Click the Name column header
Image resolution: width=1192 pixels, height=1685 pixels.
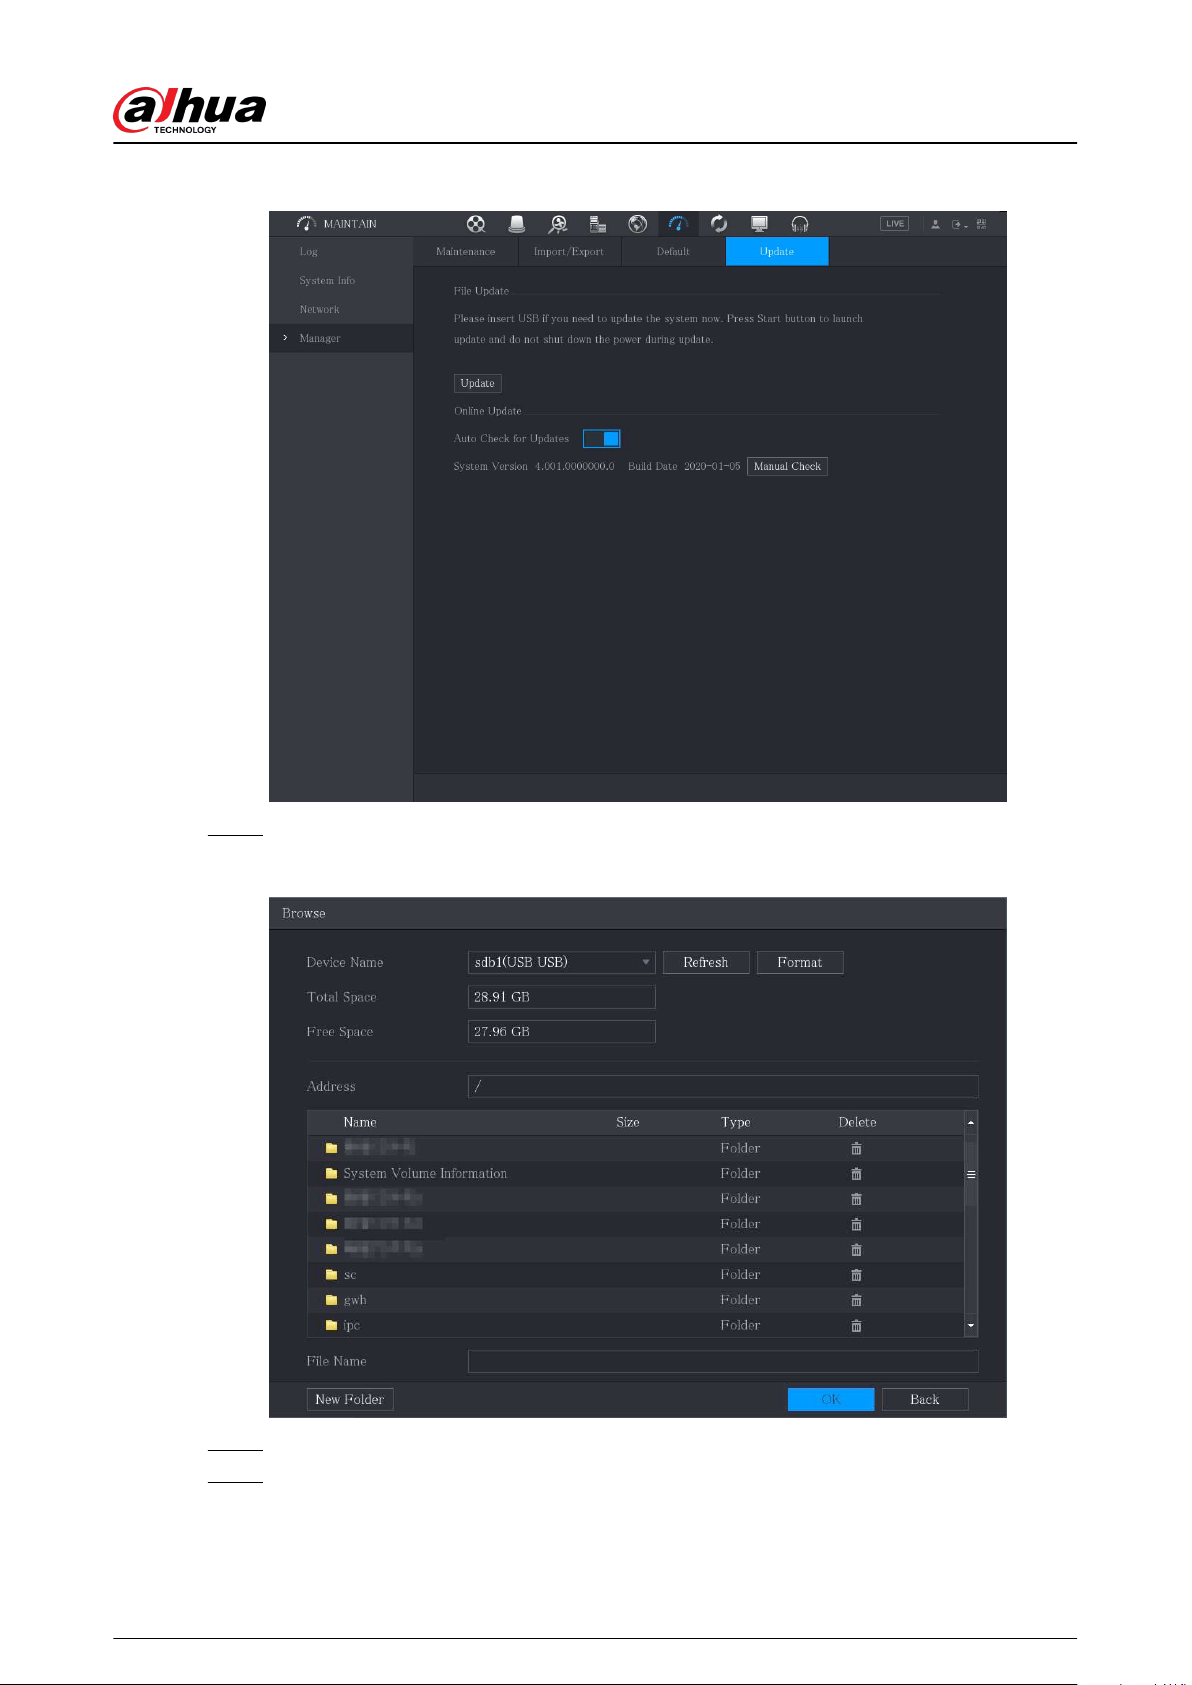point(360,1122)
